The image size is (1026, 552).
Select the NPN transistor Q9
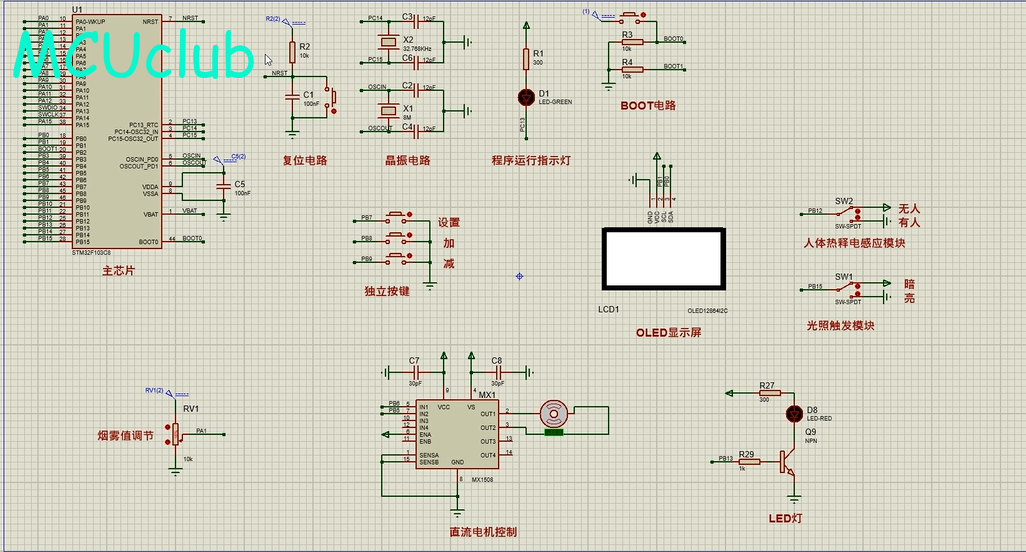(x=787, y=462)
